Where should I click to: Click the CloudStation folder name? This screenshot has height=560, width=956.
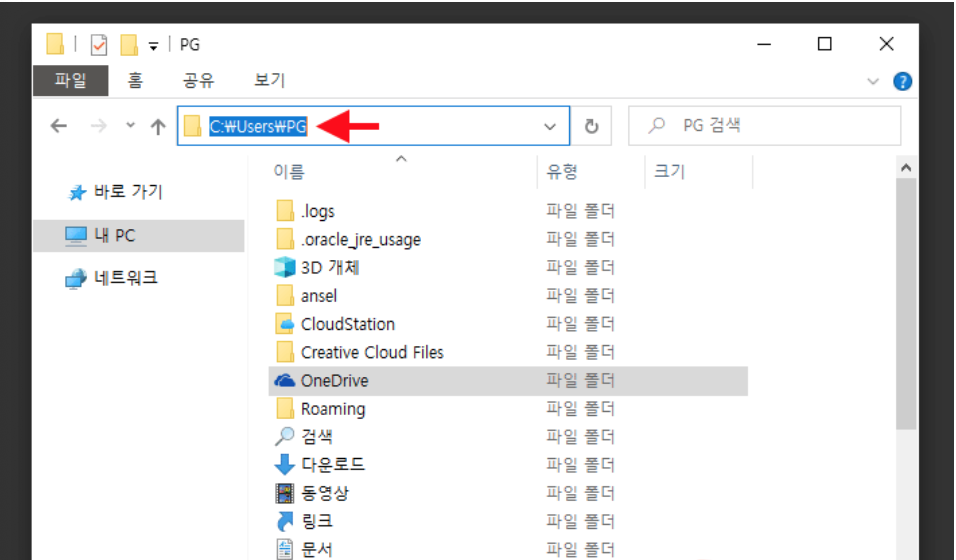click(x=348, y=324)
